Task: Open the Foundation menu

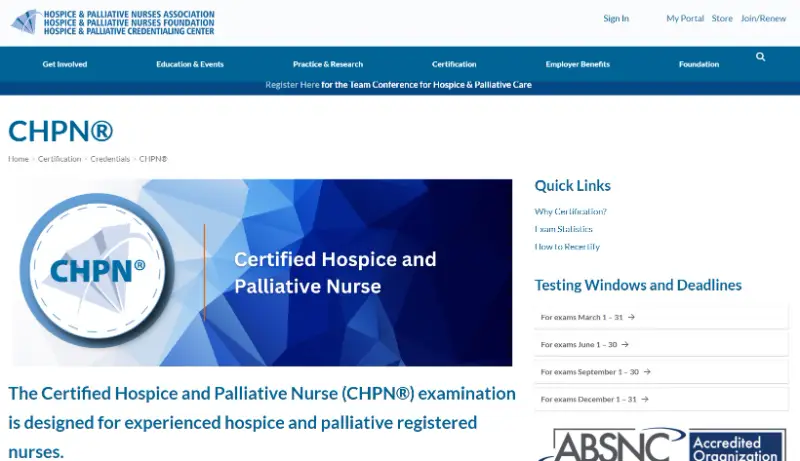Action: point(699,64)
